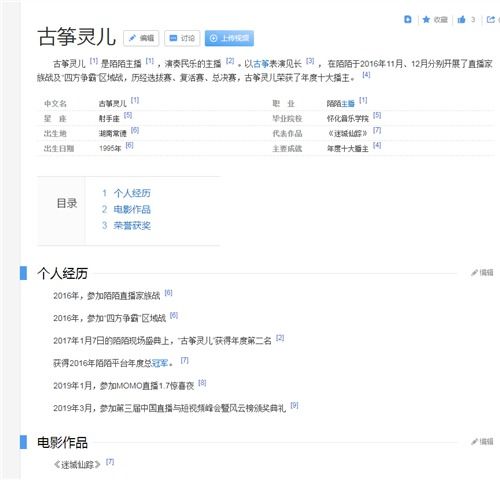Click reference [2] after 演奏民乐的主播
Image resolution: width=500 pixels, height=480 pixels.
pyautogui.click(x=230, y=61)
